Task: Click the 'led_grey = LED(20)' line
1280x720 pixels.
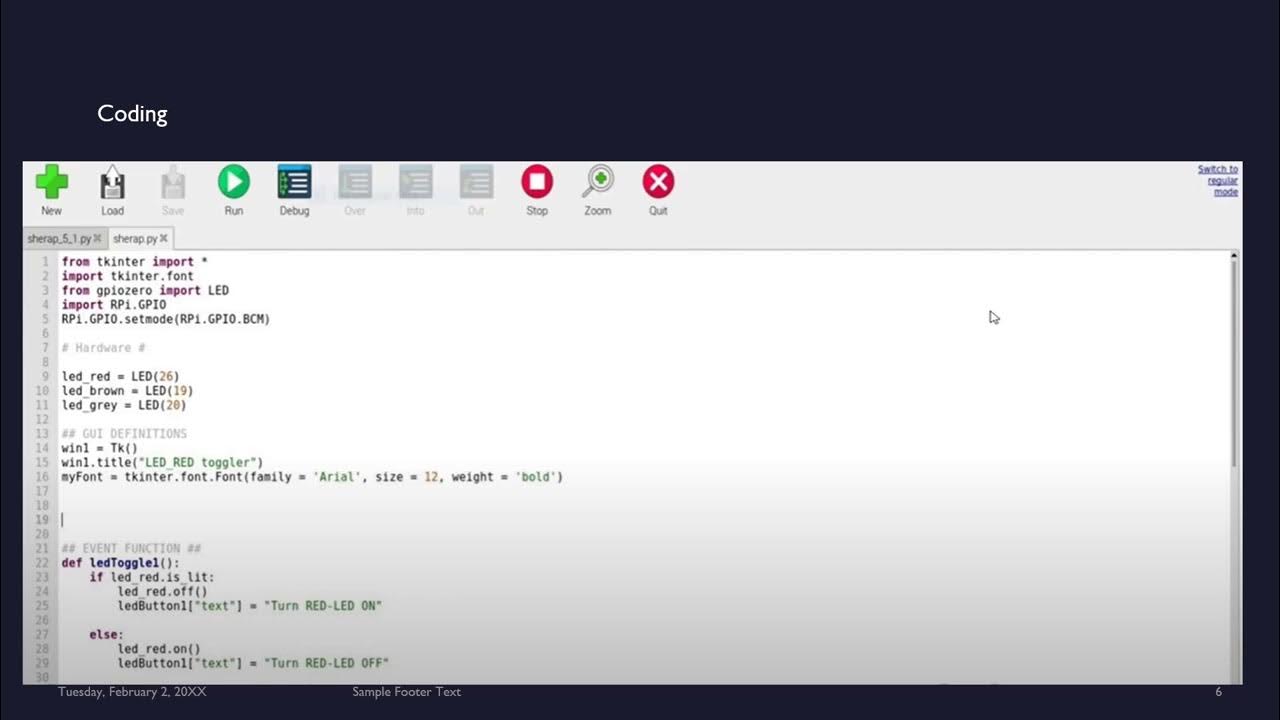Action: coord(124,405)
